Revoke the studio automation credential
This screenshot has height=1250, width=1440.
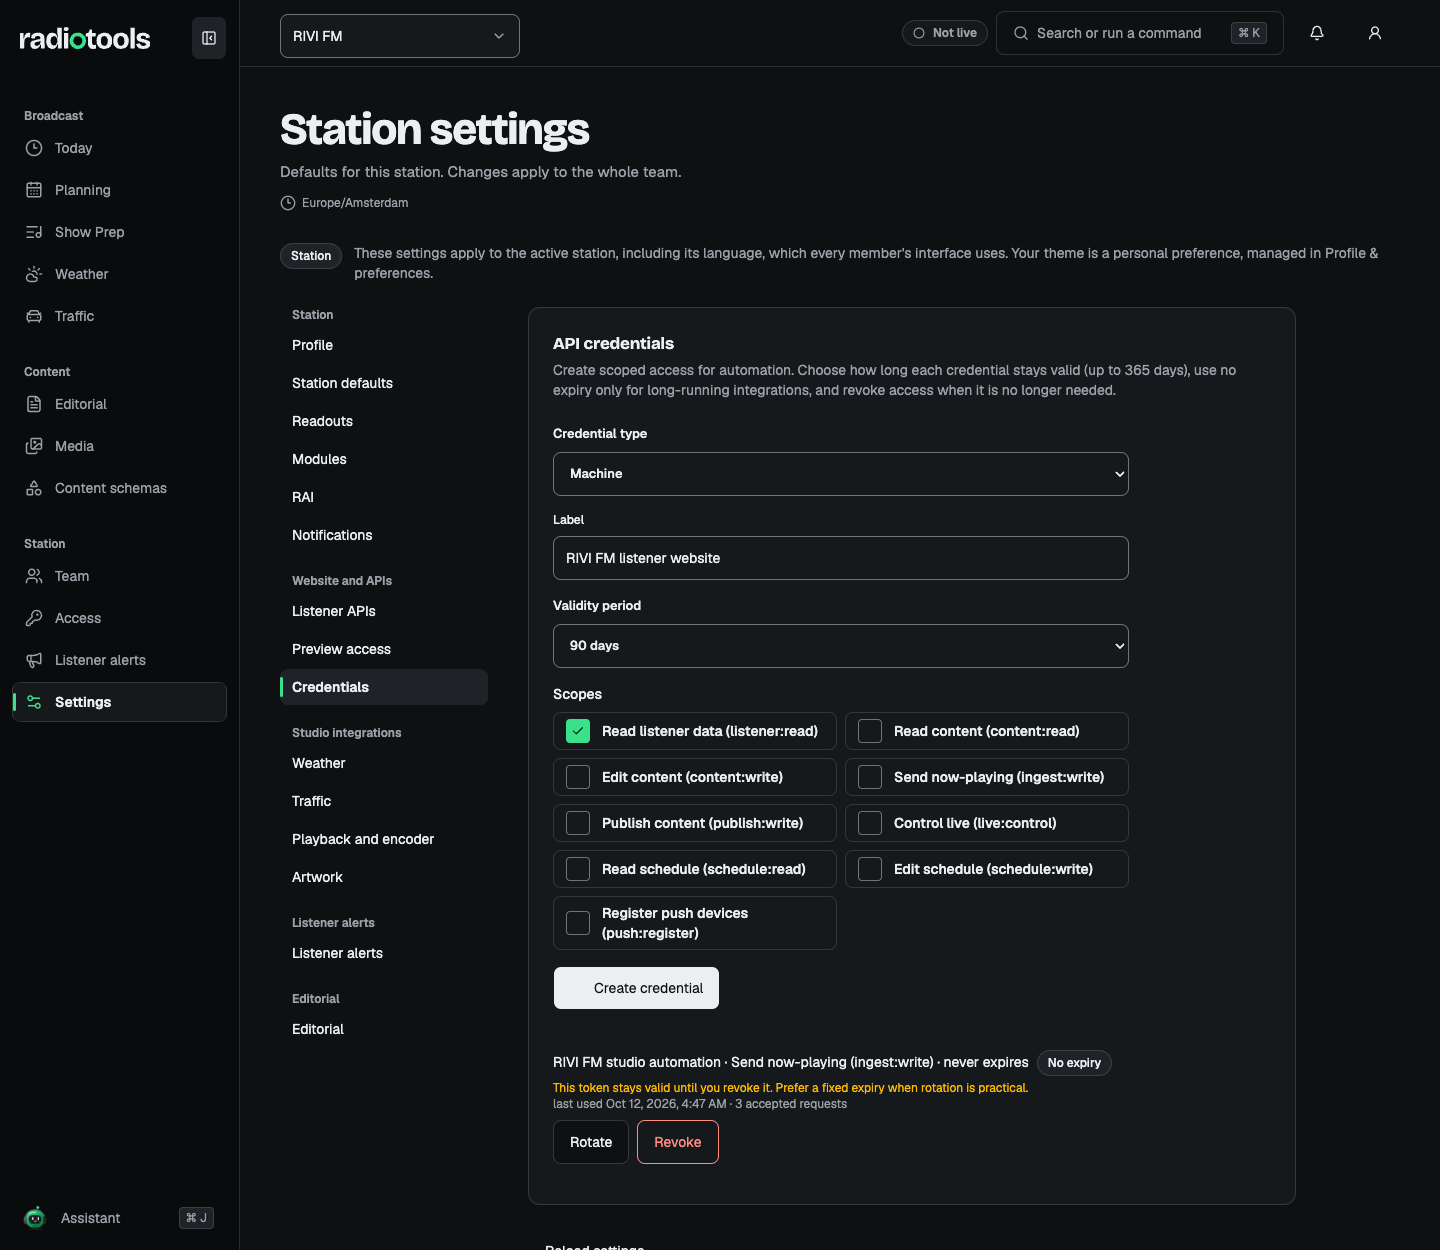coord(678,1142)
